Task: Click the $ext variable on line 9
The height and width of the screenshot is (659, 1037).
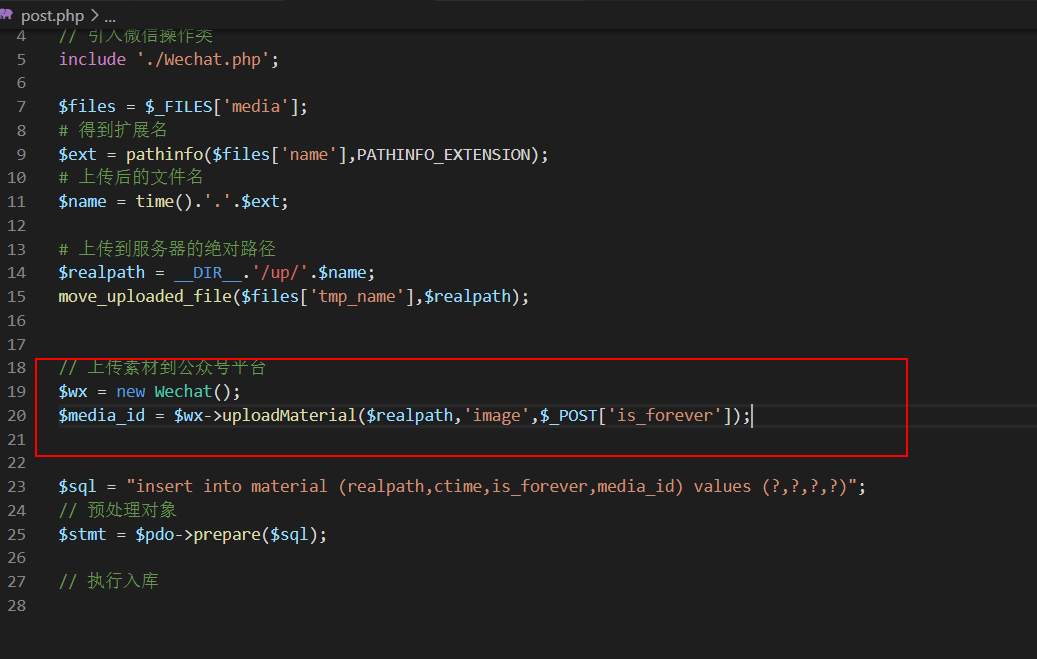Action: [x=77, y=154]
